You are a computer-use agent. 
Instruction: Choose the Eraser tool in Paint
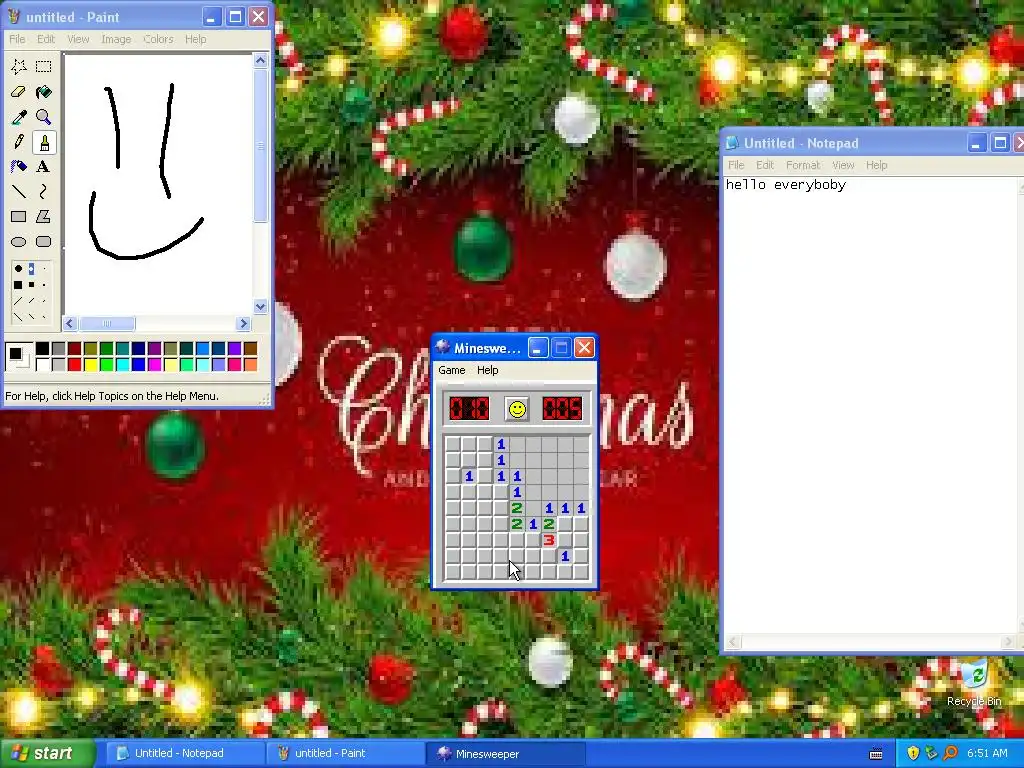click(18, 92)
